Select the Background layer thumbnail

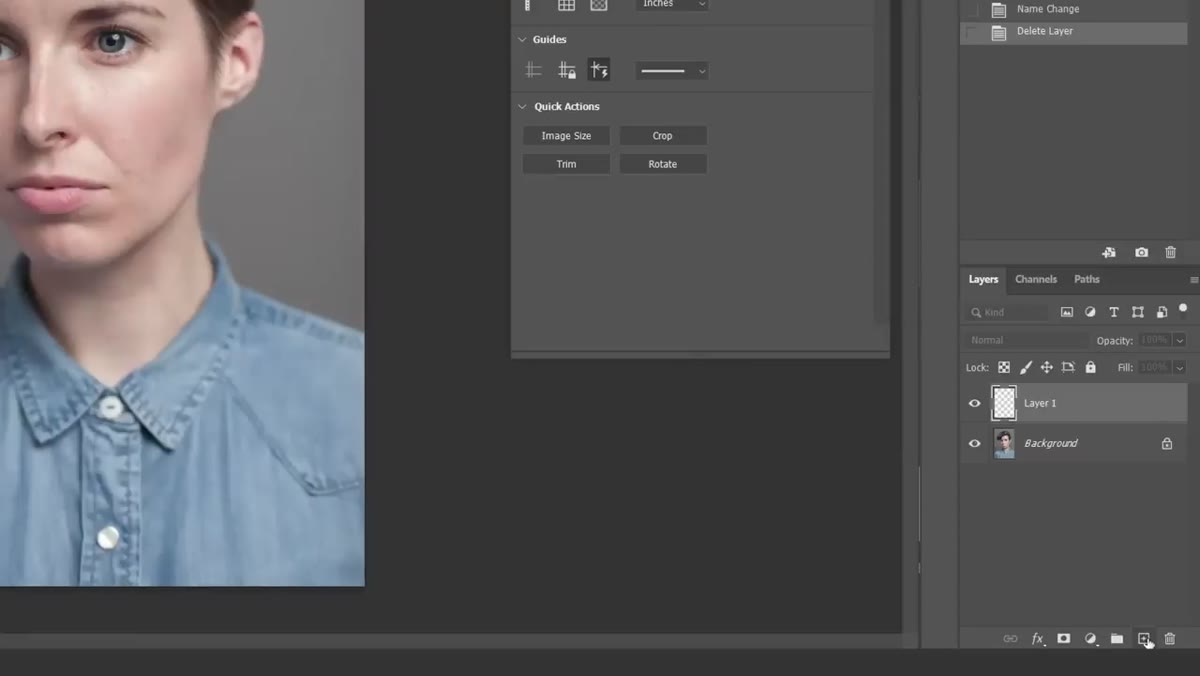[x=1004, y=444]
